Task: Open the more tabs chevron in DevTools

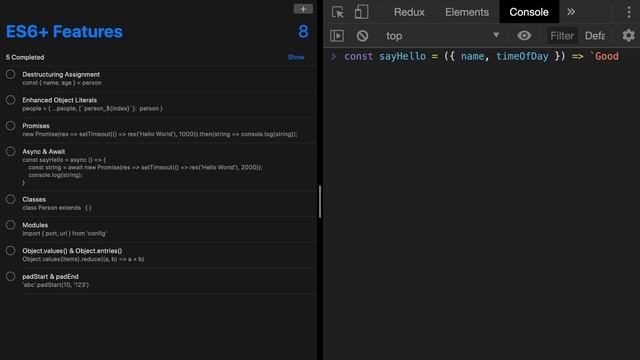Action: pos(571,12)
